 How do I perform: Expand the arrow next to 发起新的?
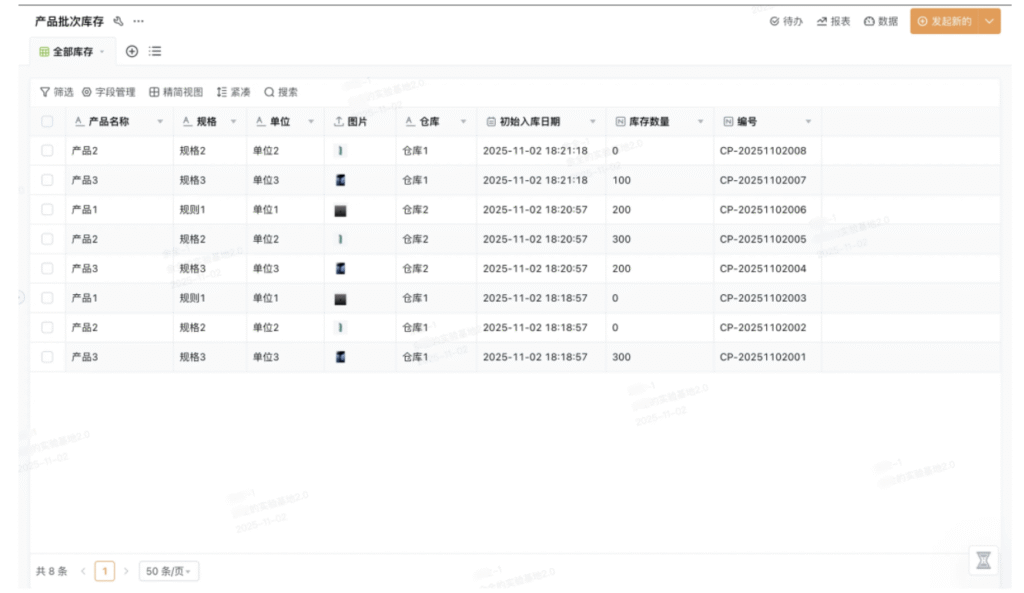tap(989, 21)
